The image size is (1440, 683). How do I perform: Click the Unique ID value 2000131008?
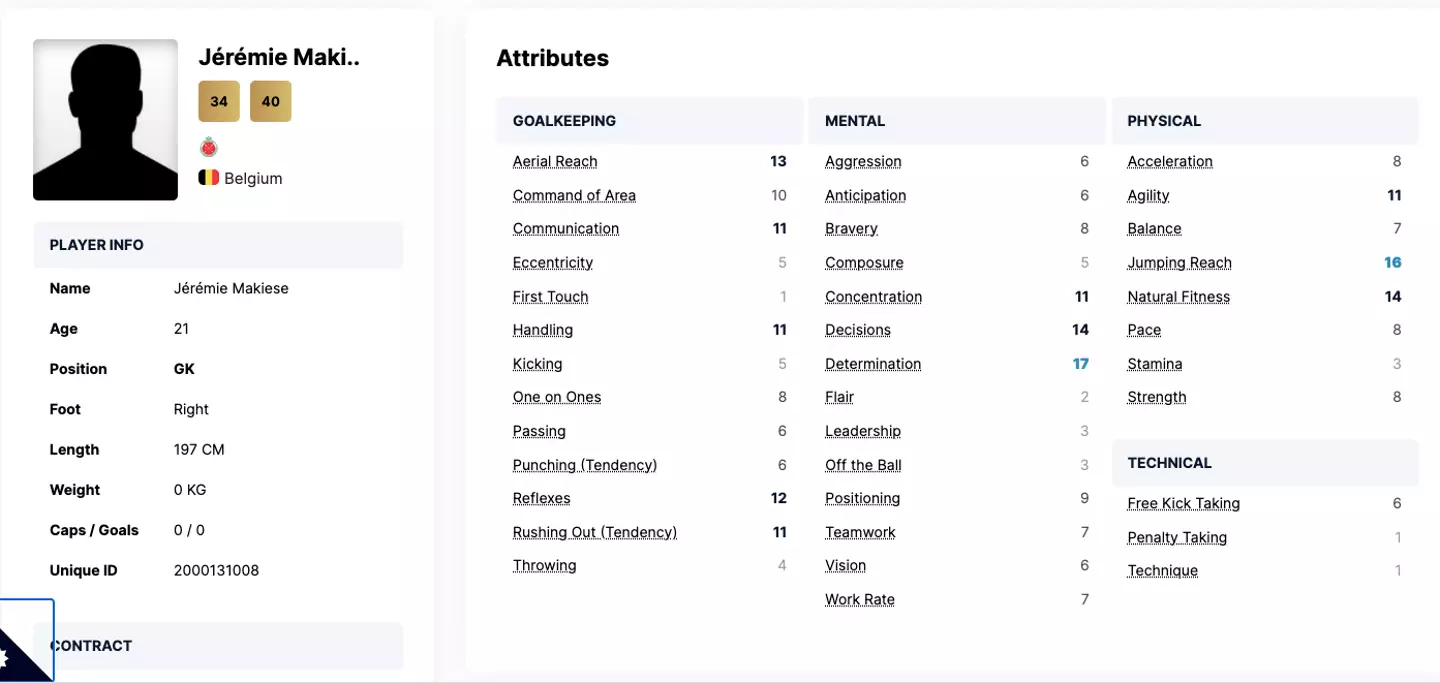[x=216, y=571]
